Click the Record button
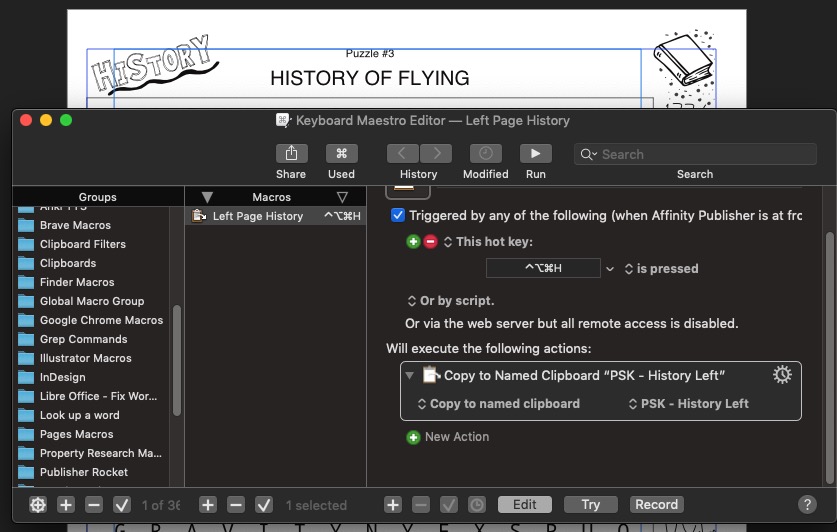Screen dimensions: 837x532 656,505
